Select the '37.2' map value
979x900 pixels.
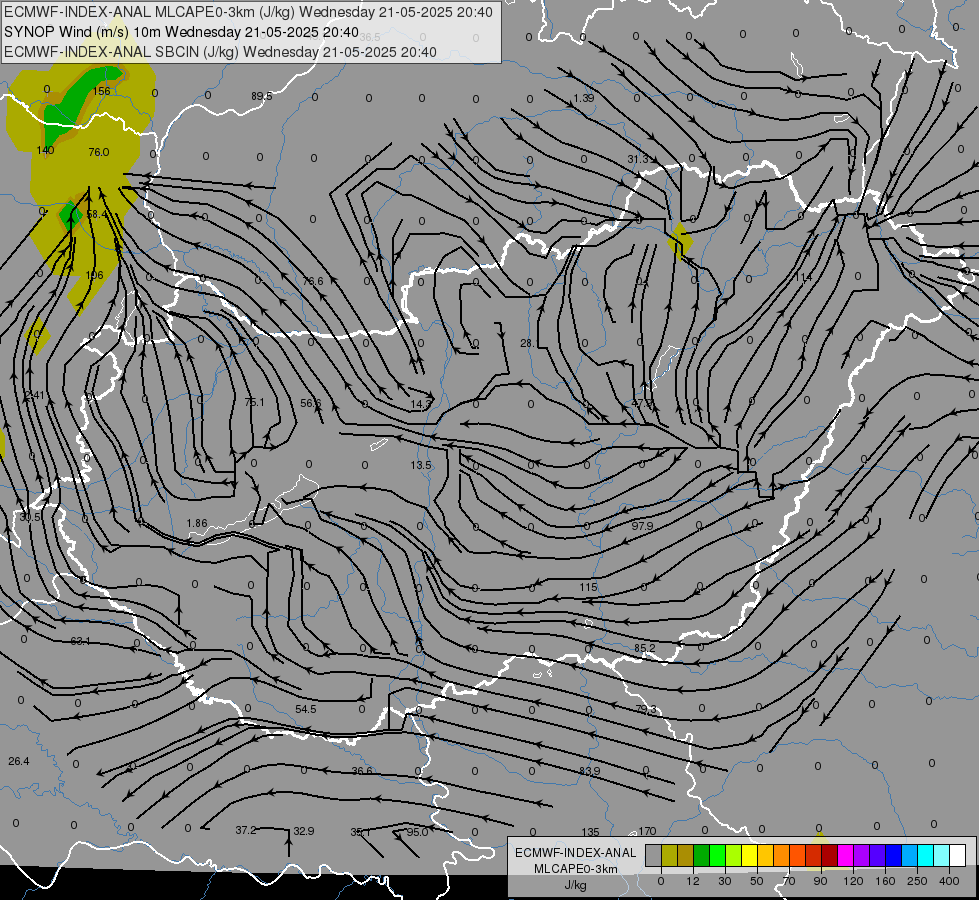[x=246, y=831]
